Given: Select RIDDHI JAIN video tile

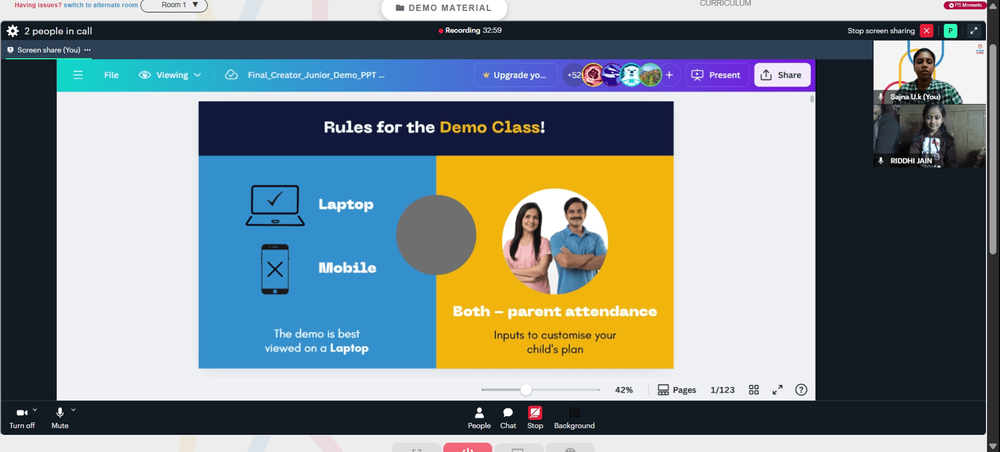Looking at the screenshot, I should click(929, 136).
